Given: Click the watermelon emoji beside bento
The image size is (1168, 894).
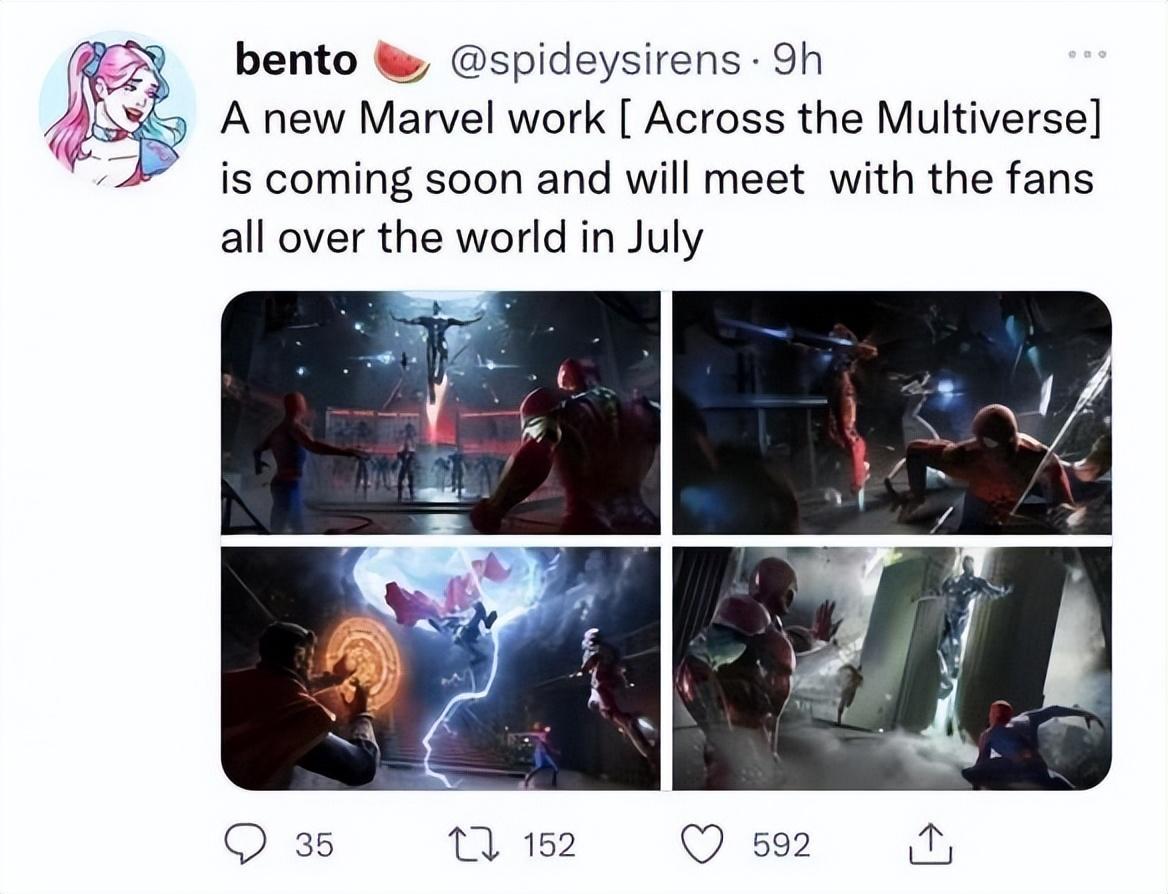Looking at the screenshot, I should click(400, 62).
